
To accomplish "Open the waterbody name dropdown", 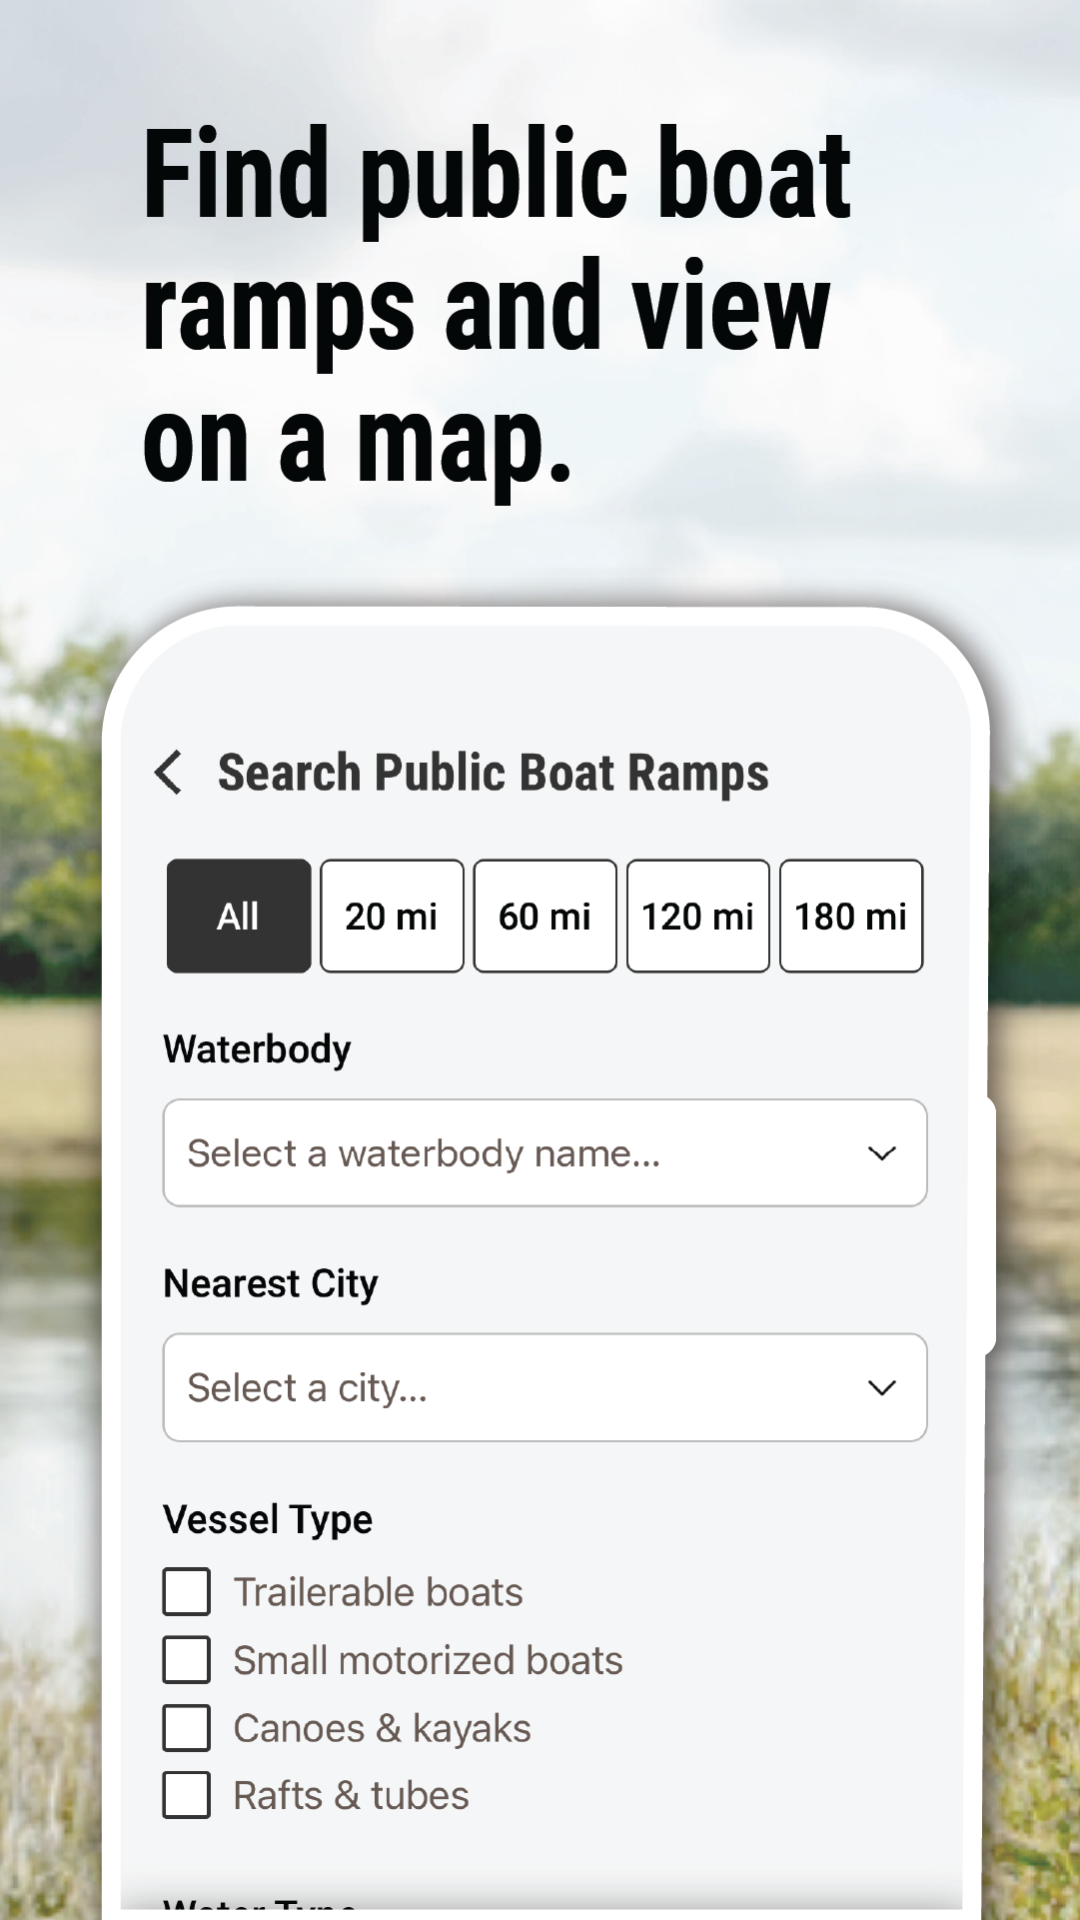I will (545, 1153).
